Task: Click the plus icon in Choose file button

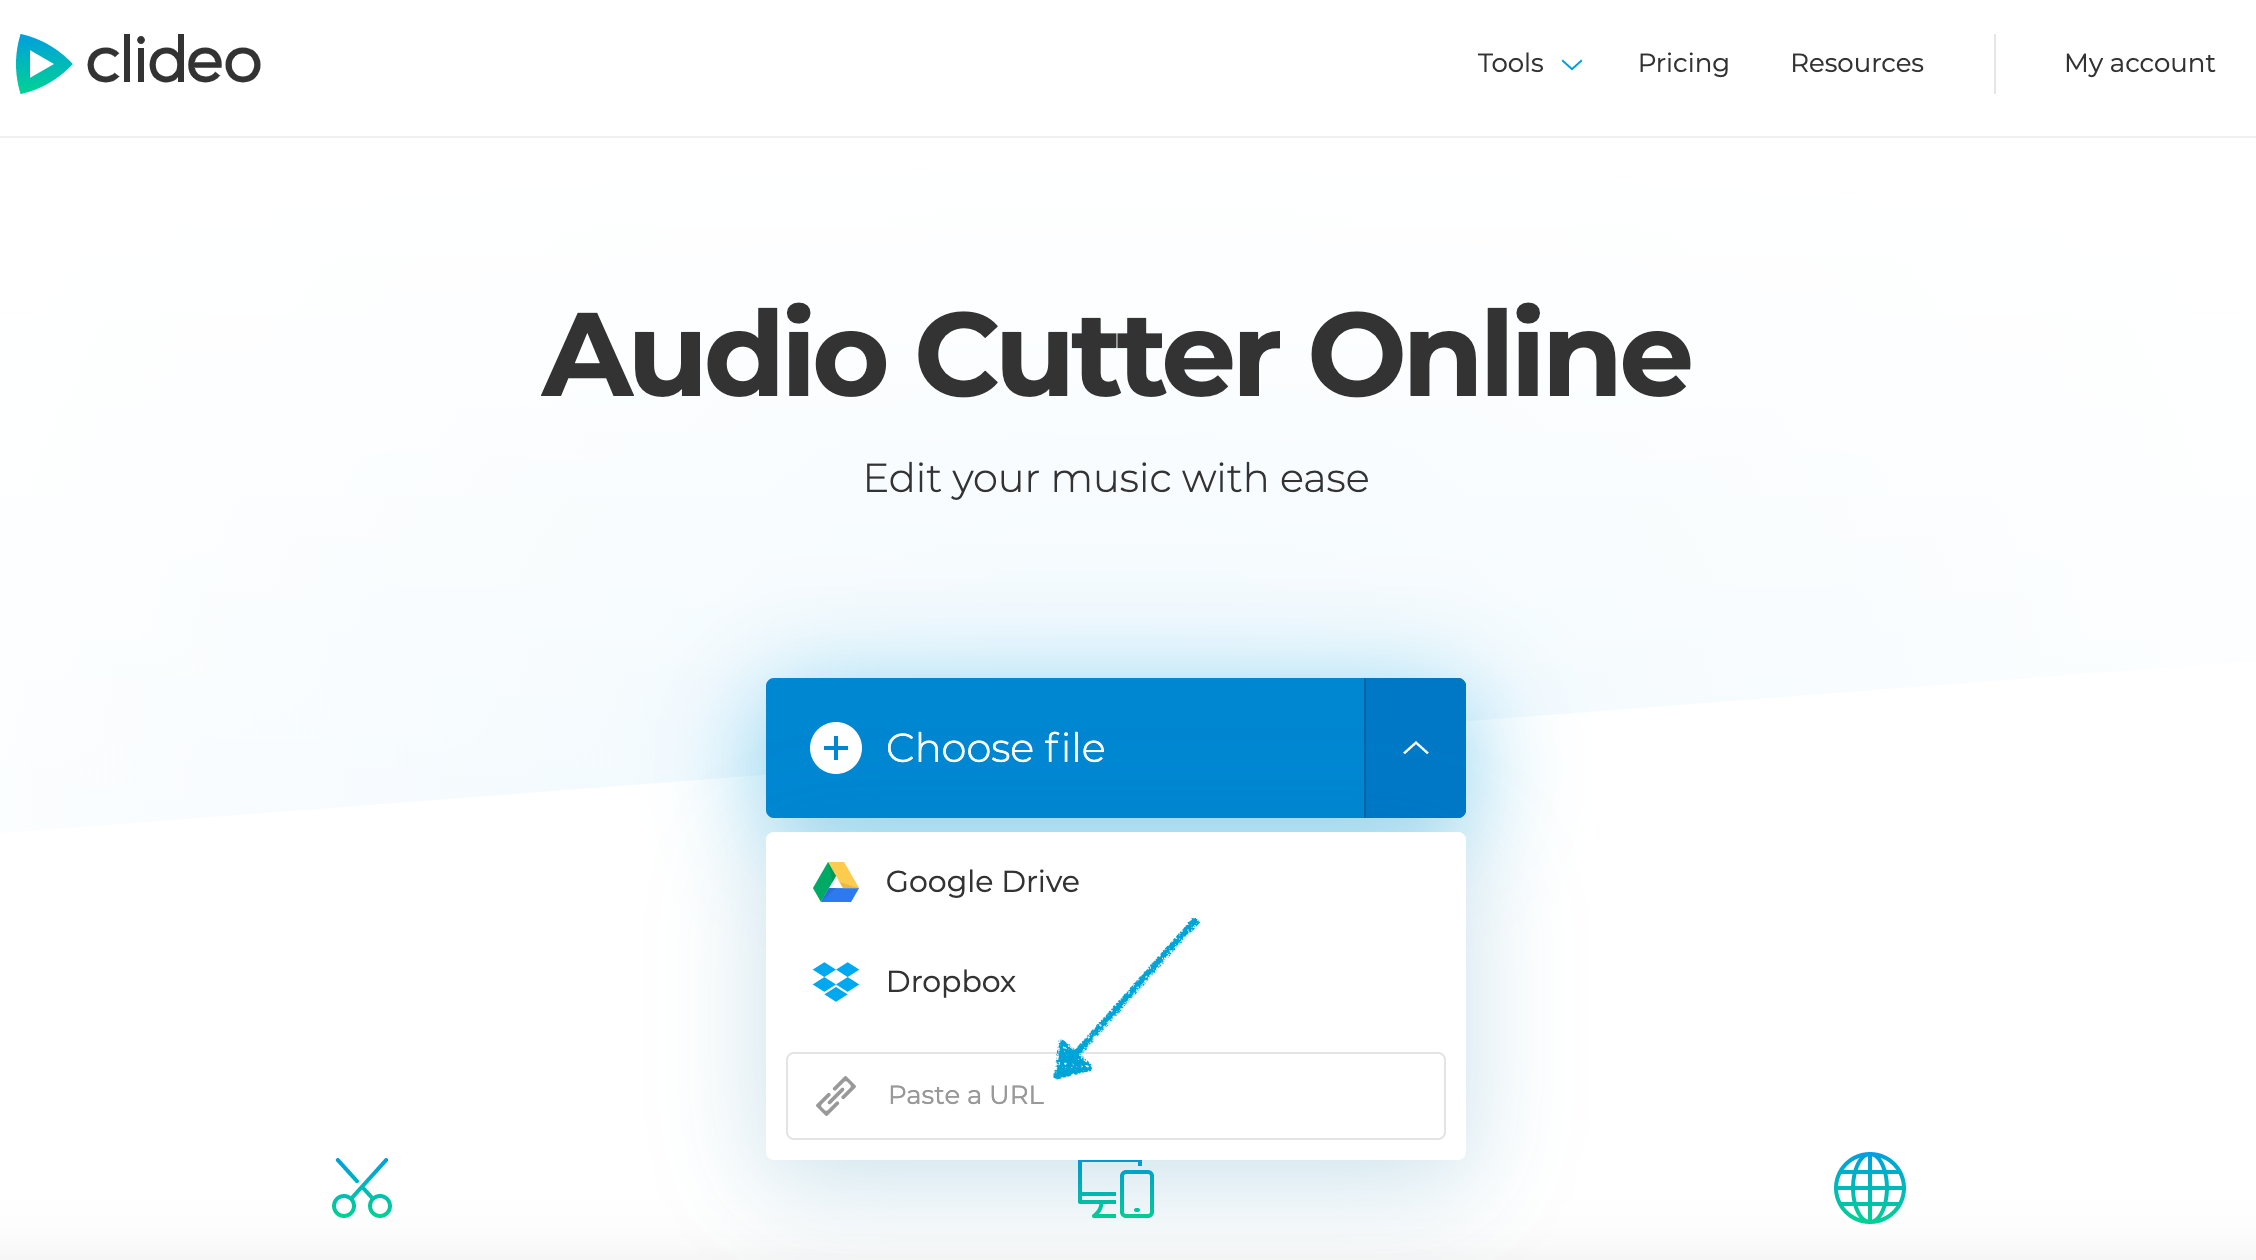Action: 835,747
